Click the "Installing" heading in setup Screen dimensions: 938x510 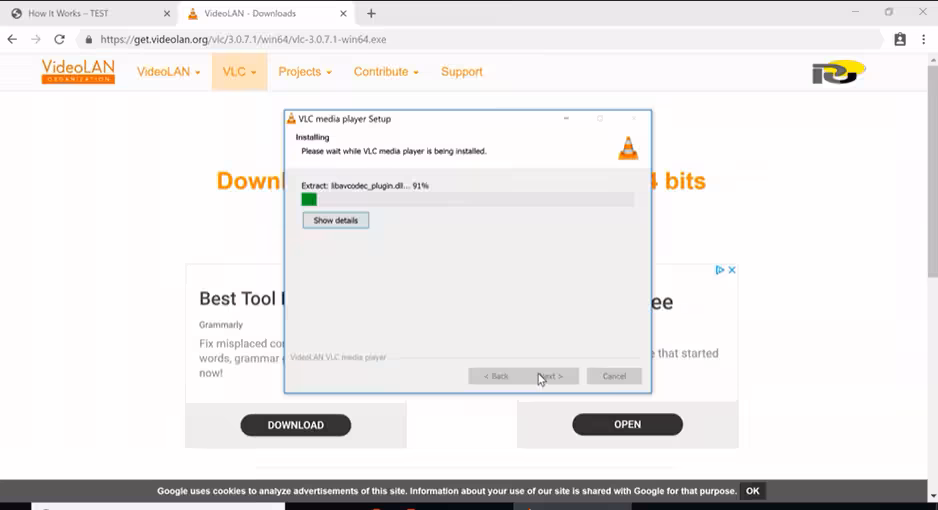click(312, 137)
